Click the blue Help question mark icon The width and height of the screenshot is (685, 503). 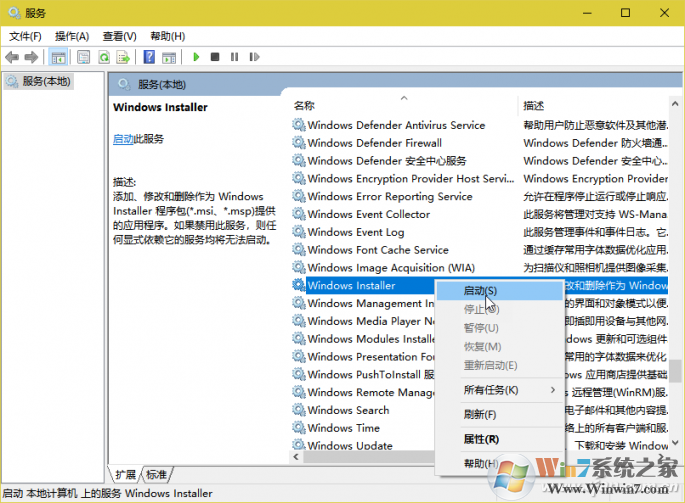tap(149, 57)
